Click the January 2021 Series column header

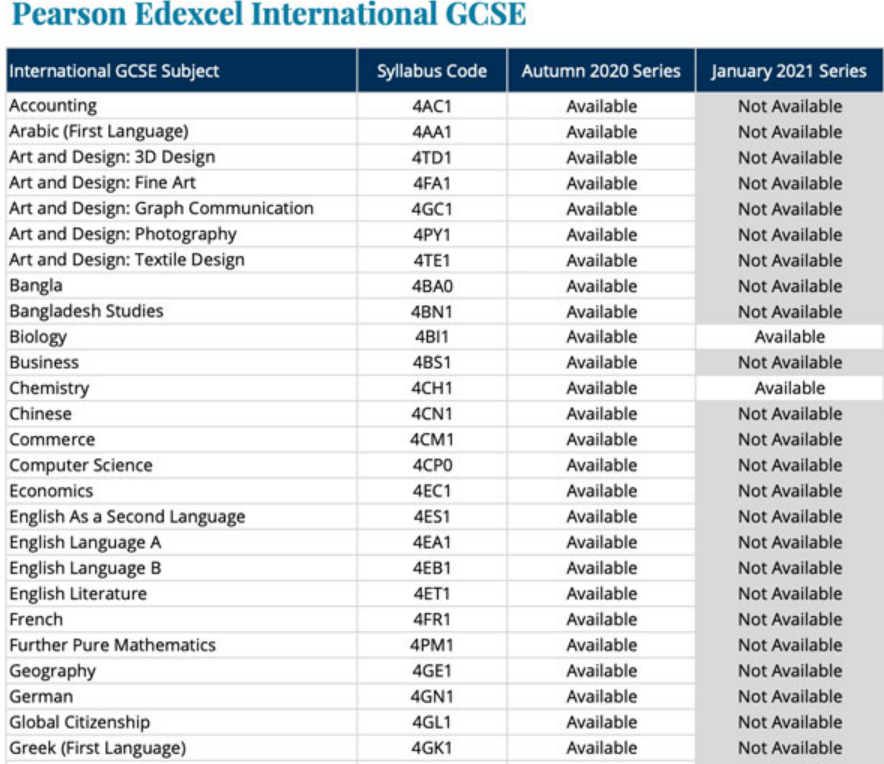(x=789, y=70)
